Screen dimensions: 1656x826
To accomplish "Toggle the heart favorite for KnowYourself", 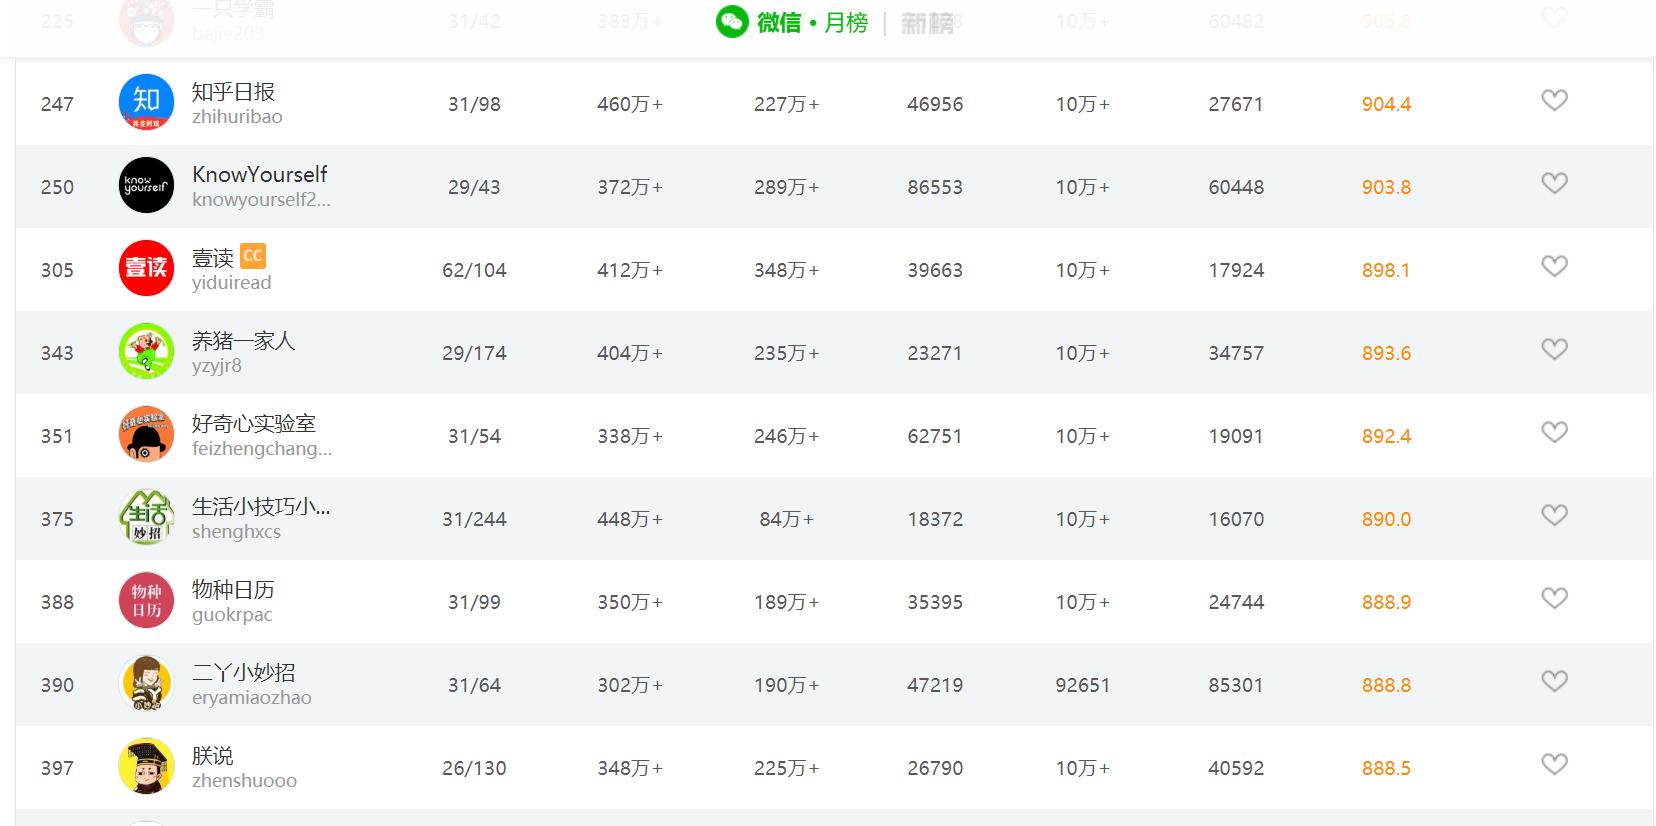I will (x=1554, y=183).
